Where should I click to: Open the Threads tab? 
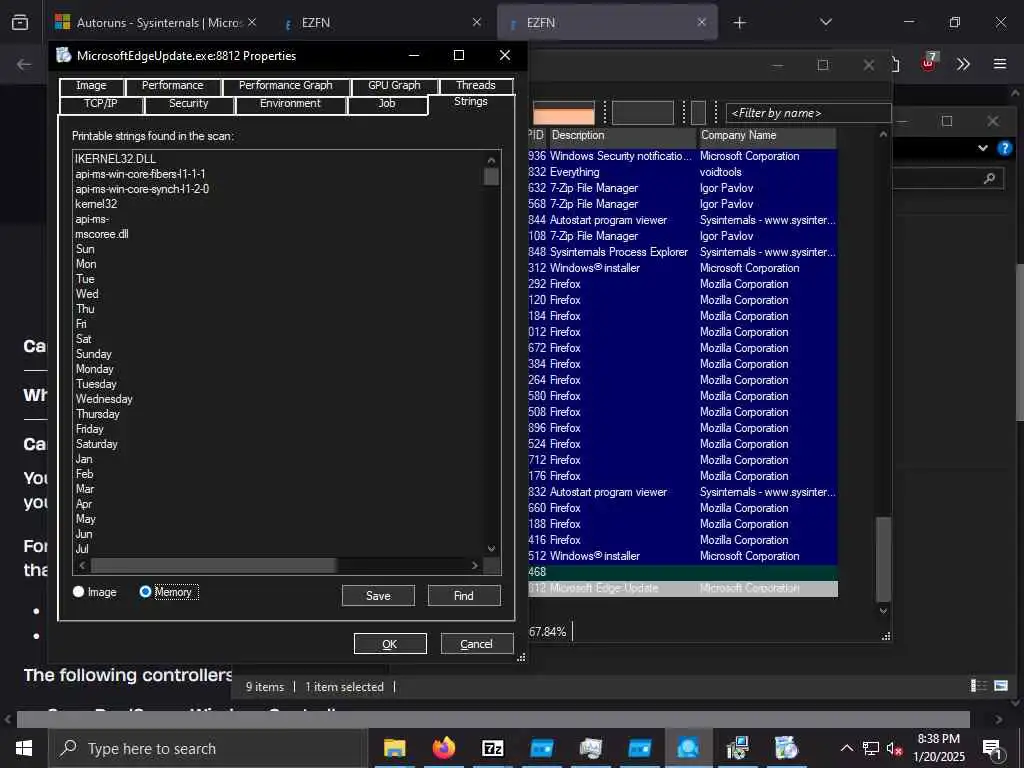pos(475,86)
